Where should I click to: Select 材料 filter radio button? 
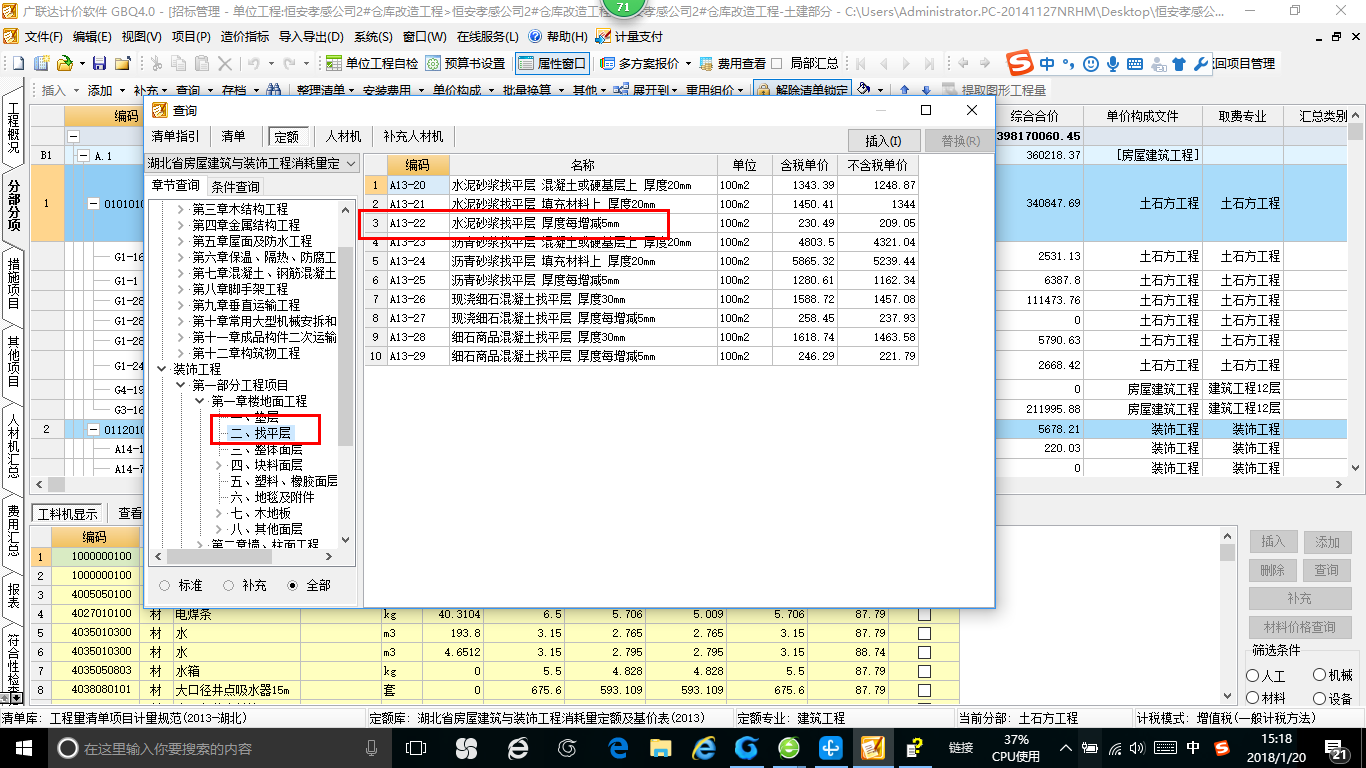1253,698
